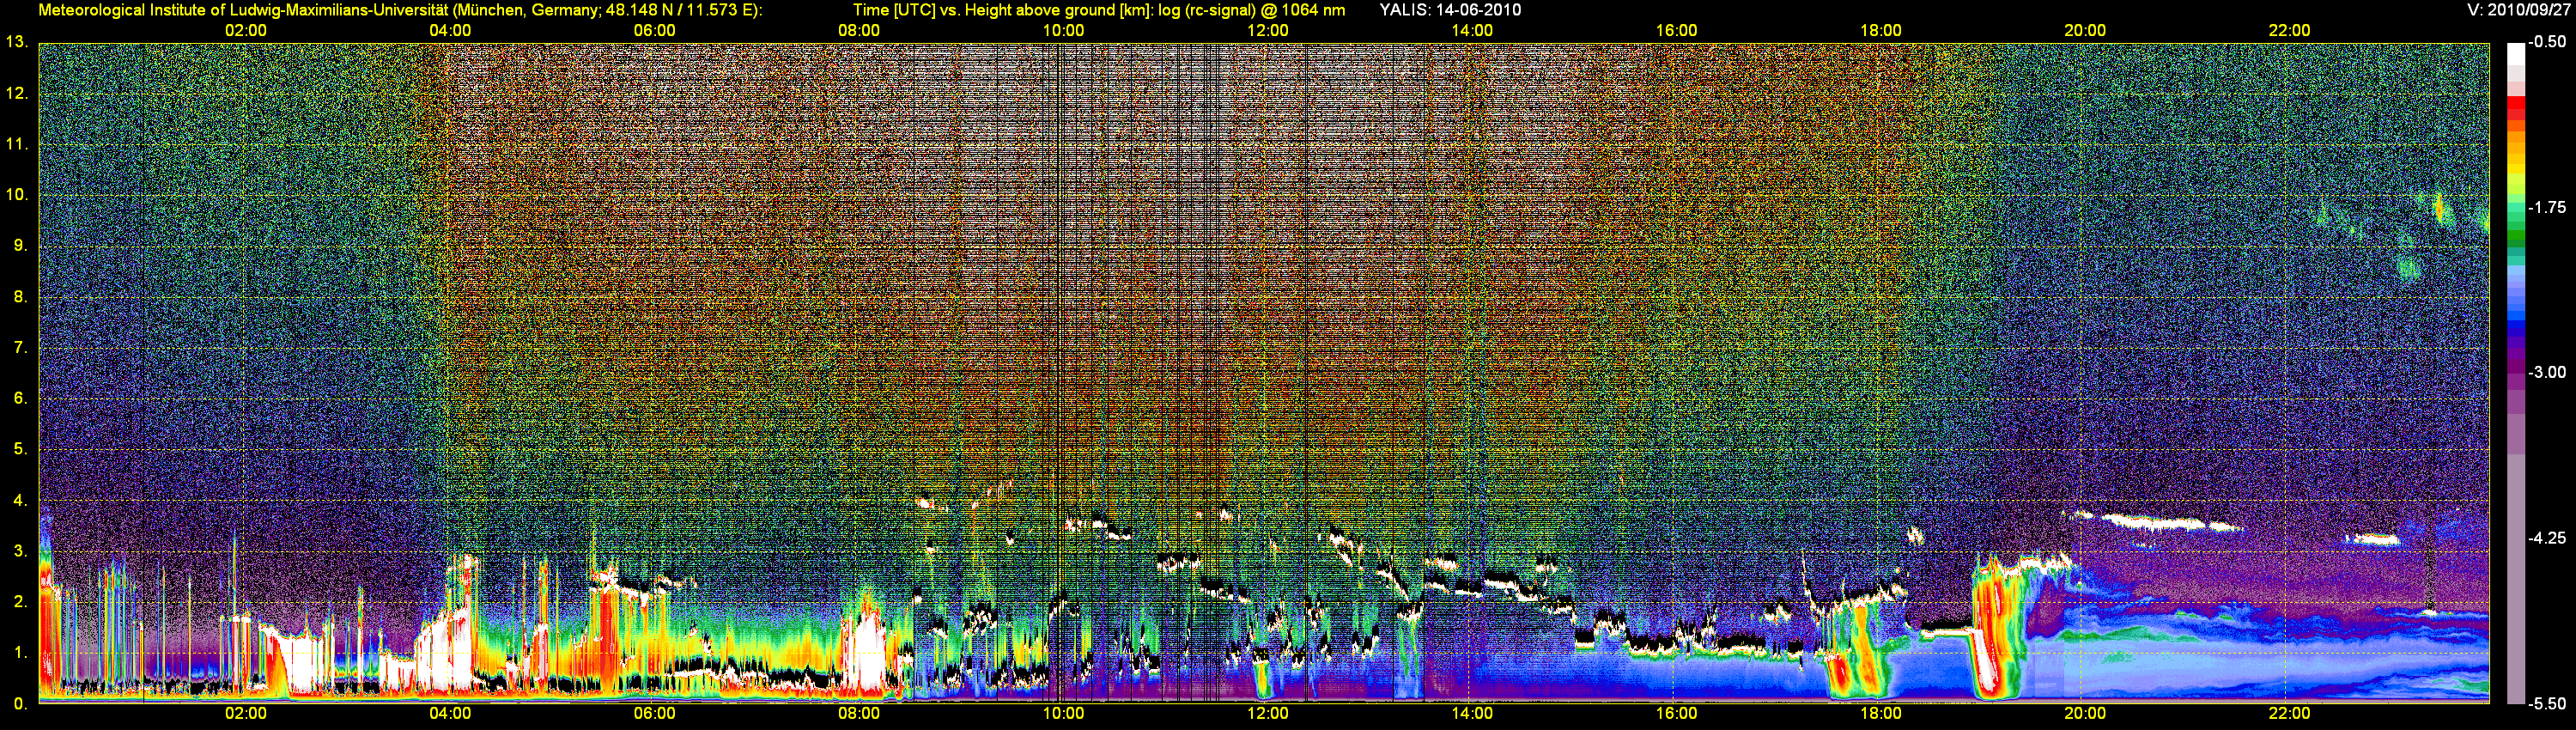Click the 2. km height axis label
2576x730 pixels.
click(20, 602)
